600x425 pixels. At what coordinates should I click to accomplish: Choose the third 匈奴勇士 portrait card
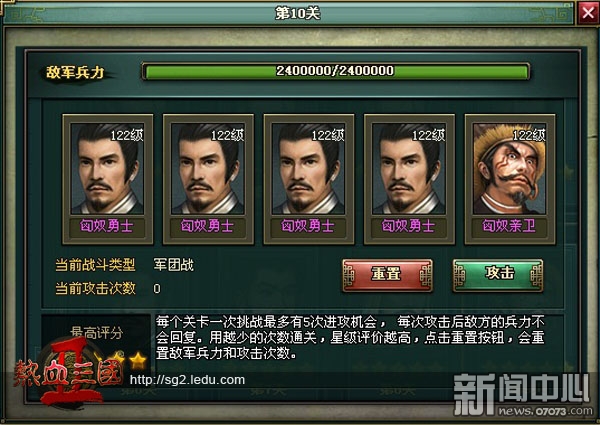point(309,179)
